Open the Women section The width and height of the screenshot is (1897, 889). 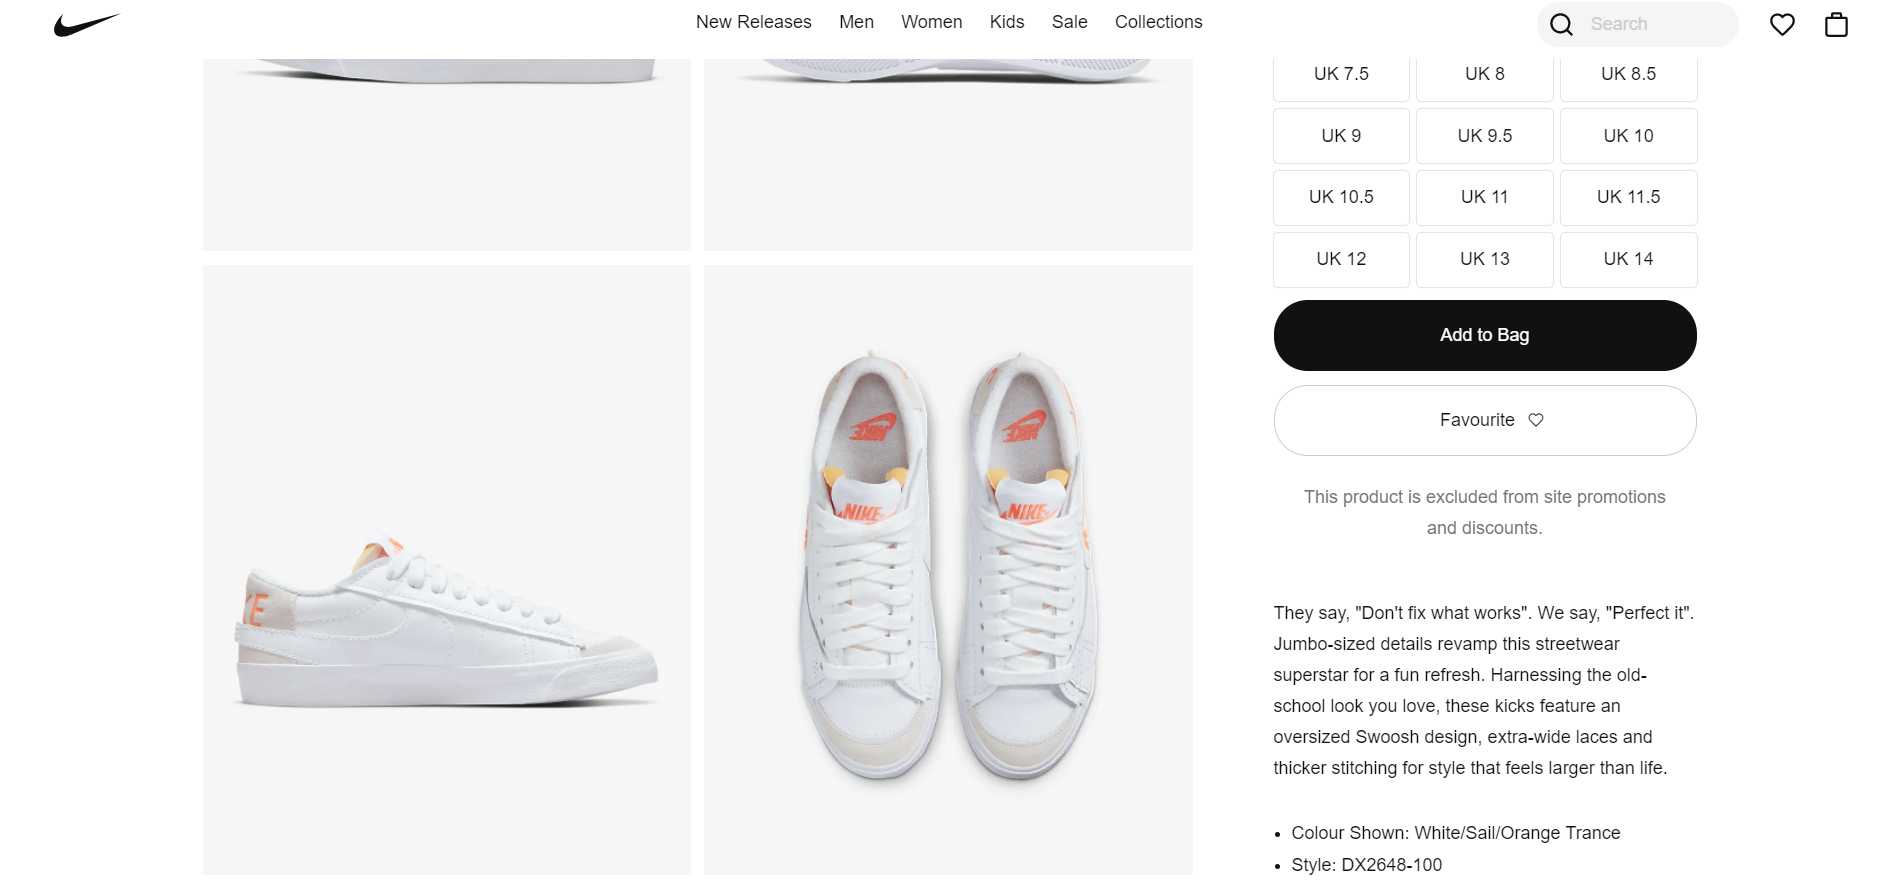tap(931, 21)
